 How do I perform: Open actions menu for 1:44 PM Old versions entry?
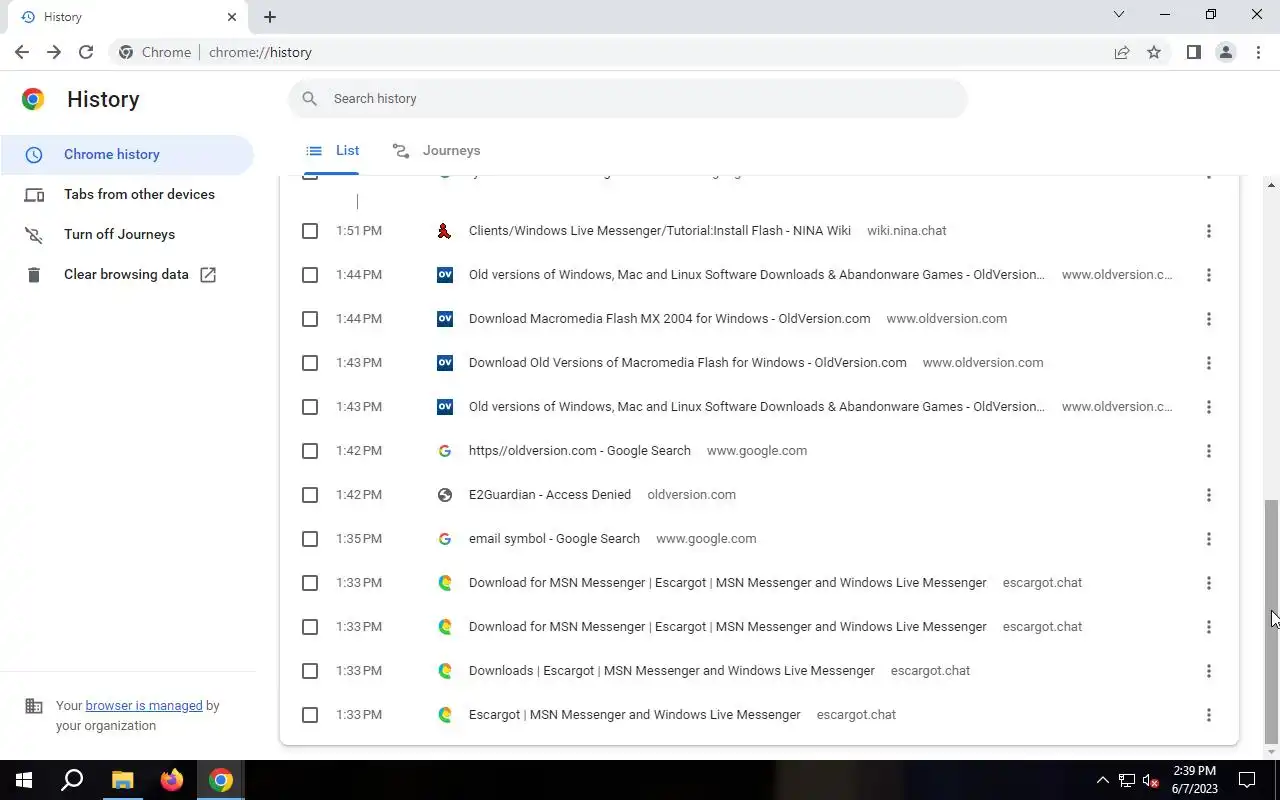click(1208, 275)
